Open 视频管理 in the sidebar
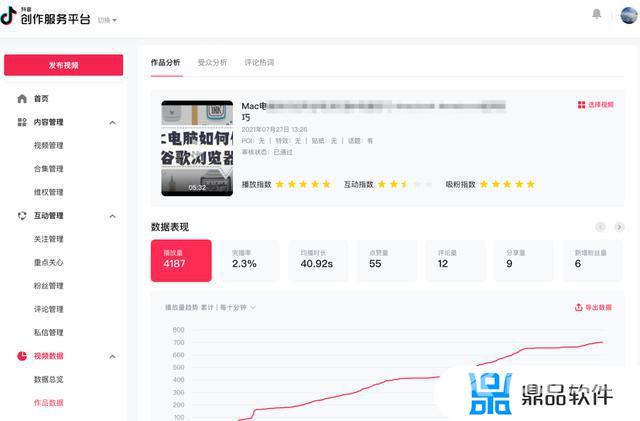The image size is (640, 421). coord(49,145)
